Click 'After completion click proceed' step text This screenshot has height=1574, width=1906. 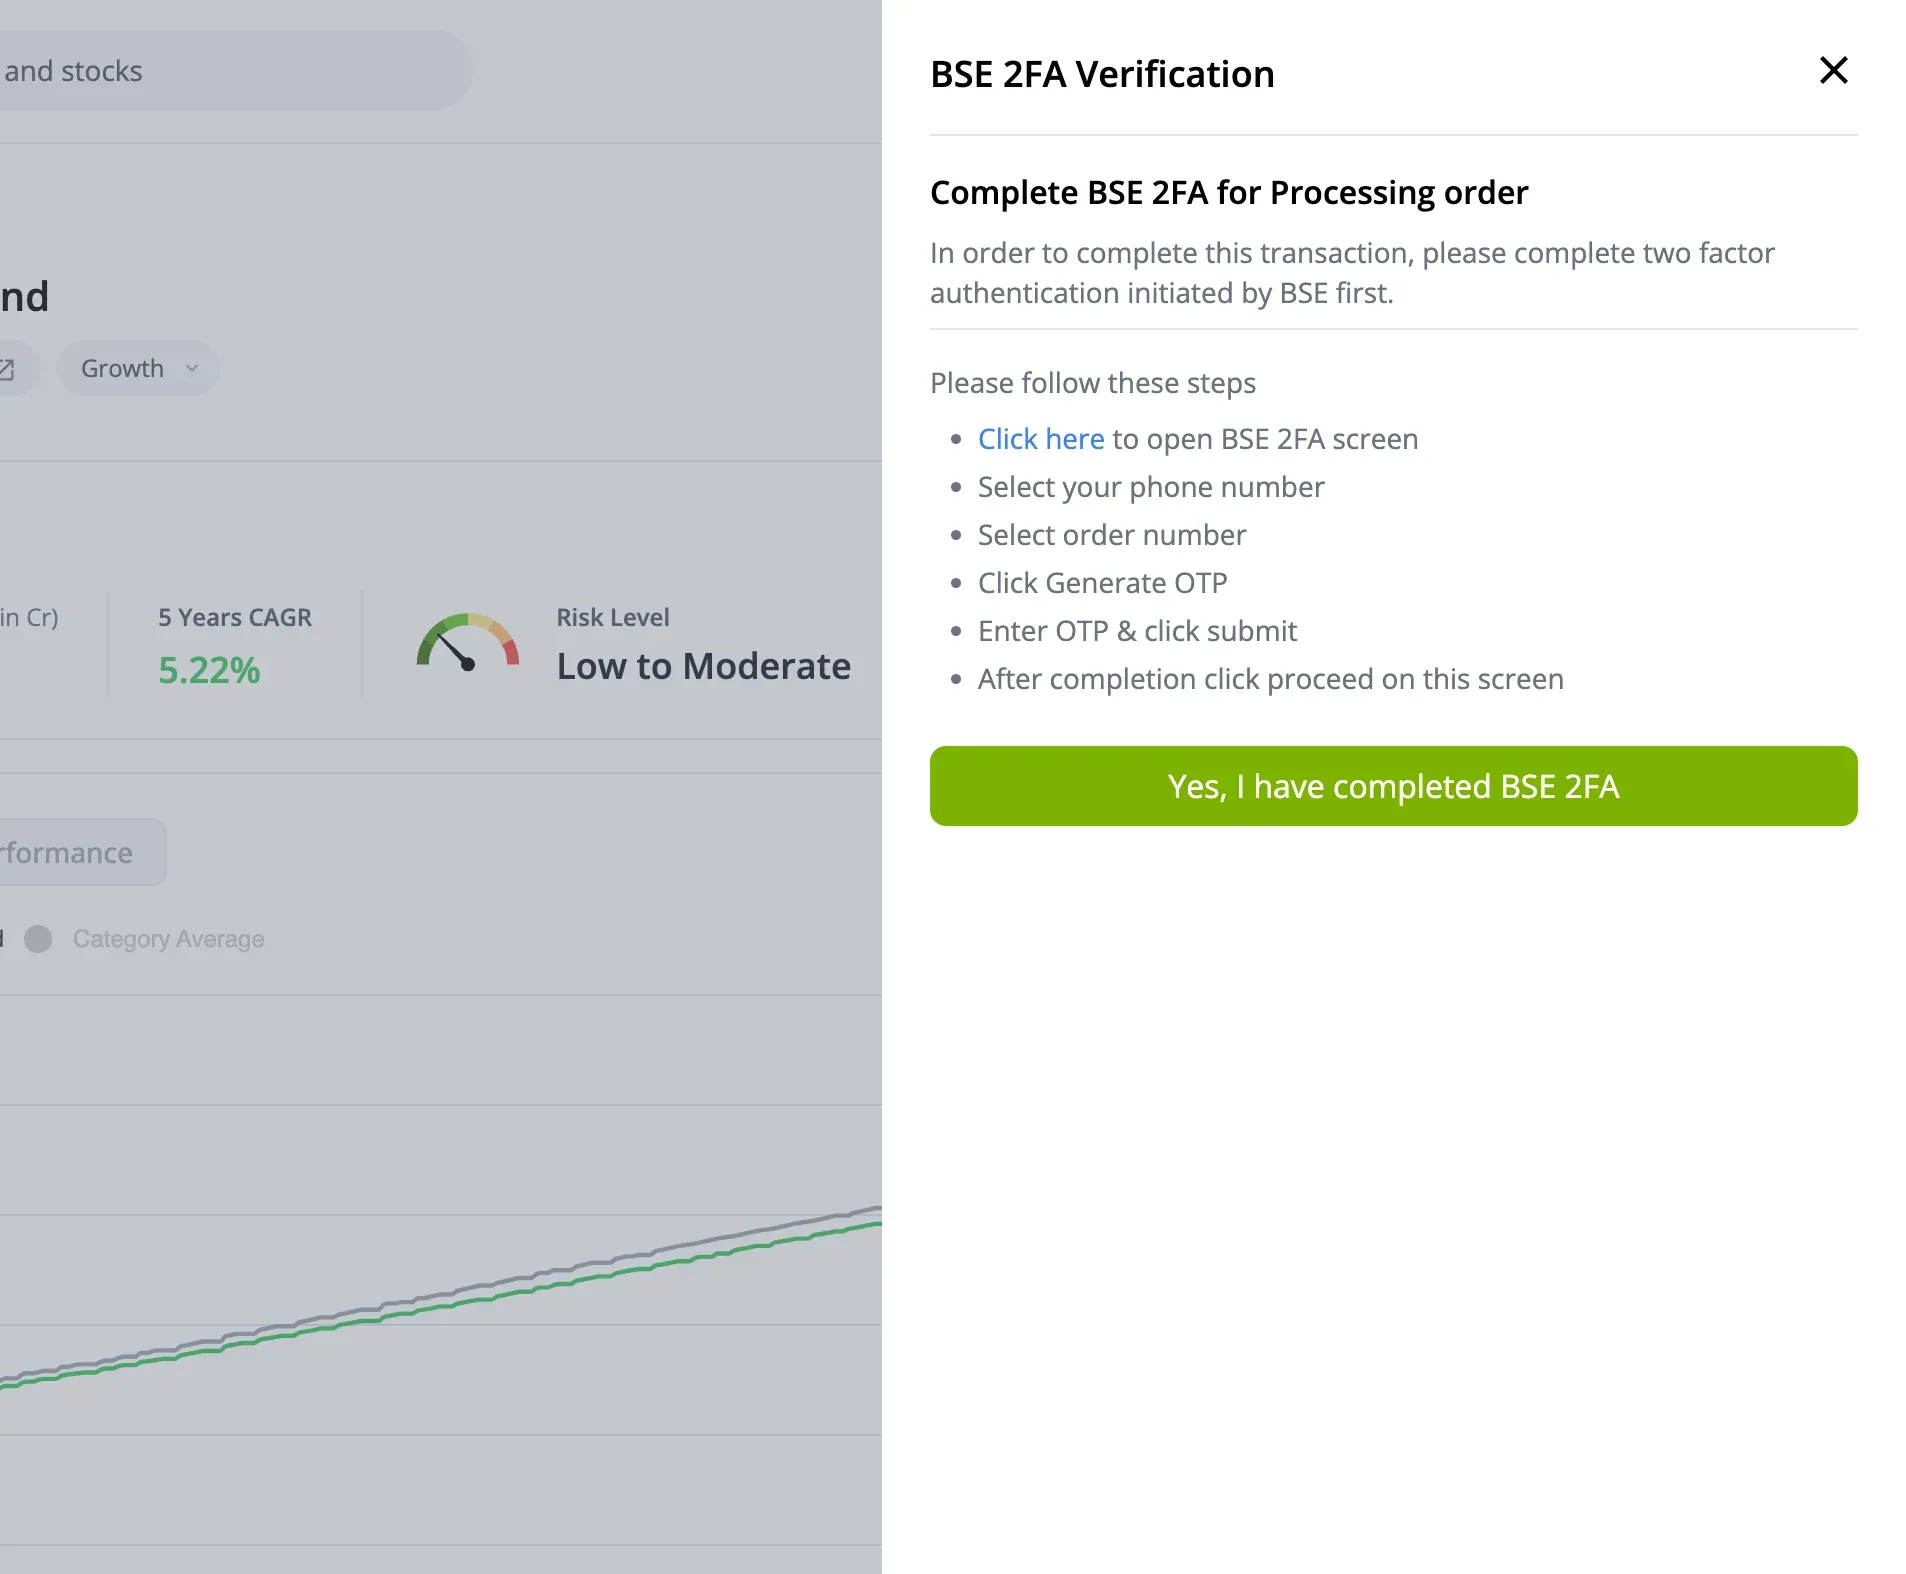(x=1271, y=679)
